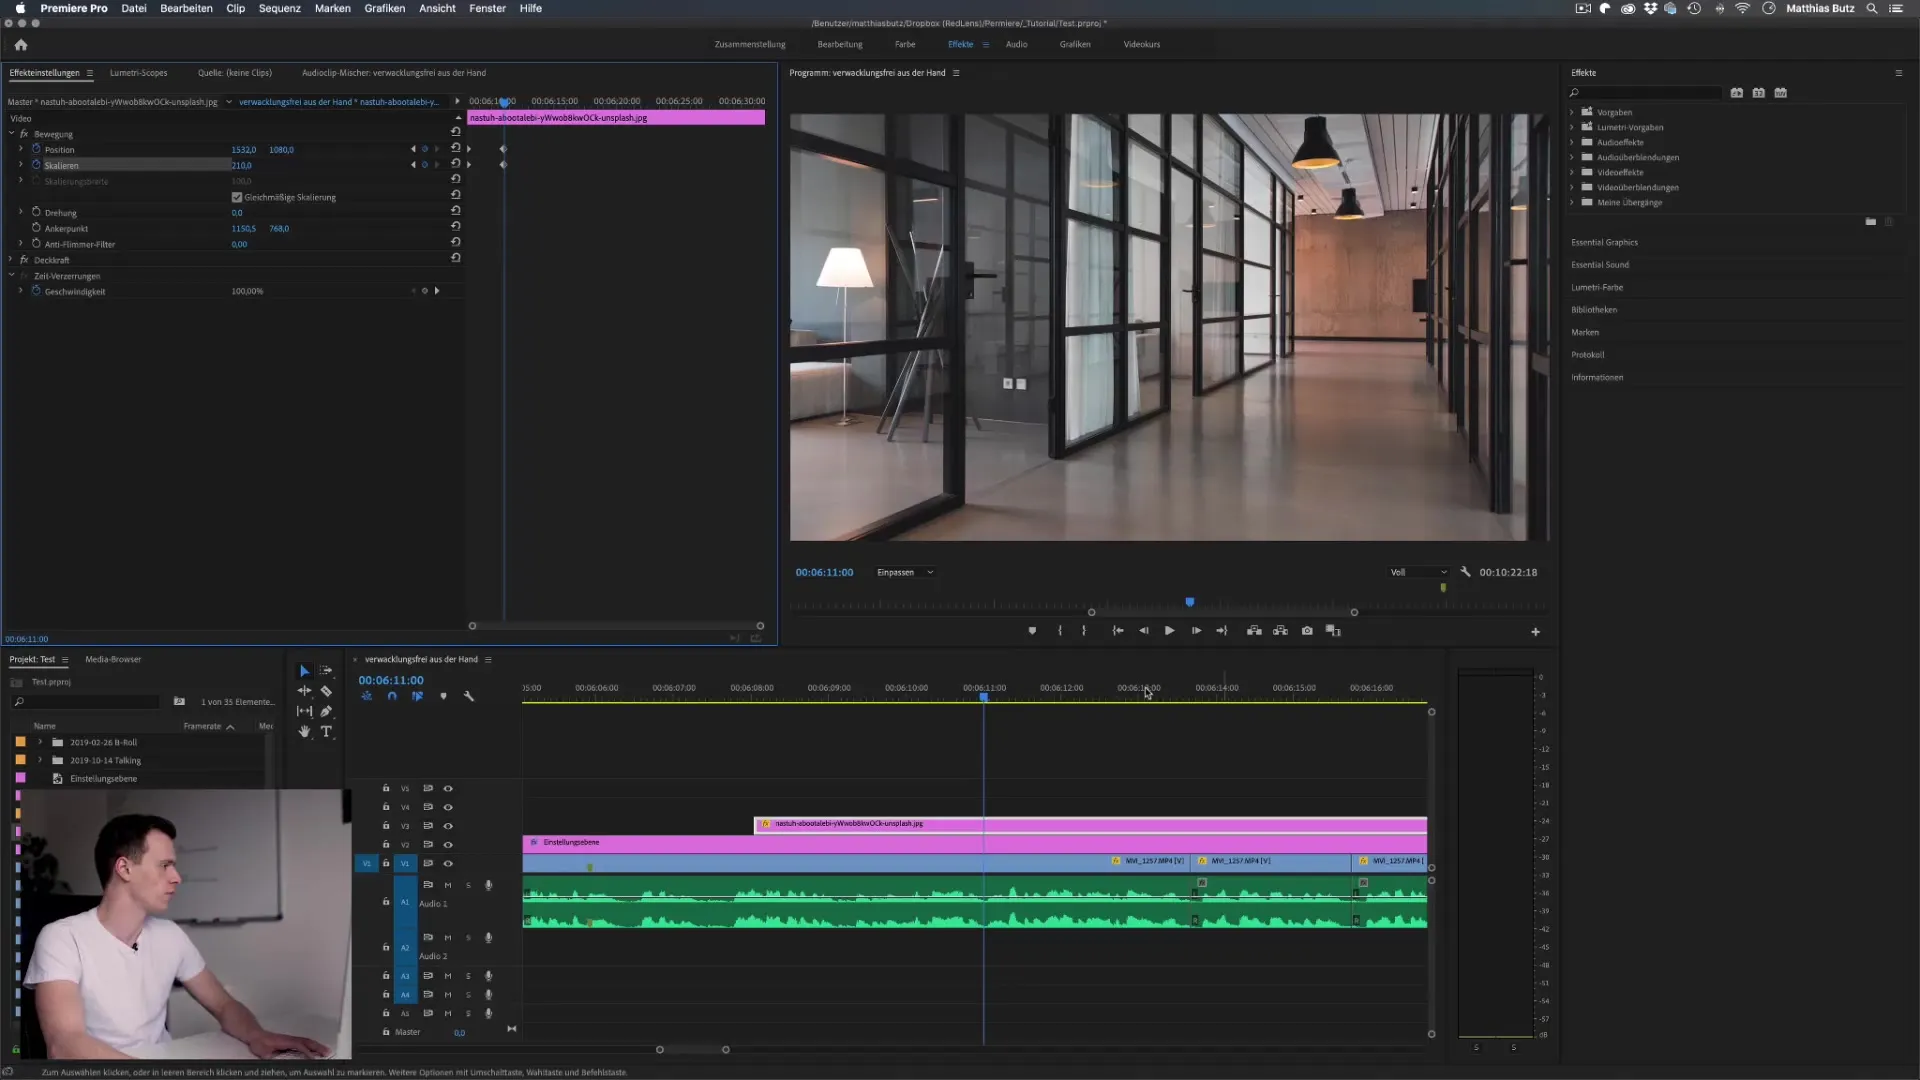Mark In point in program monitor

pos(1060,631)
